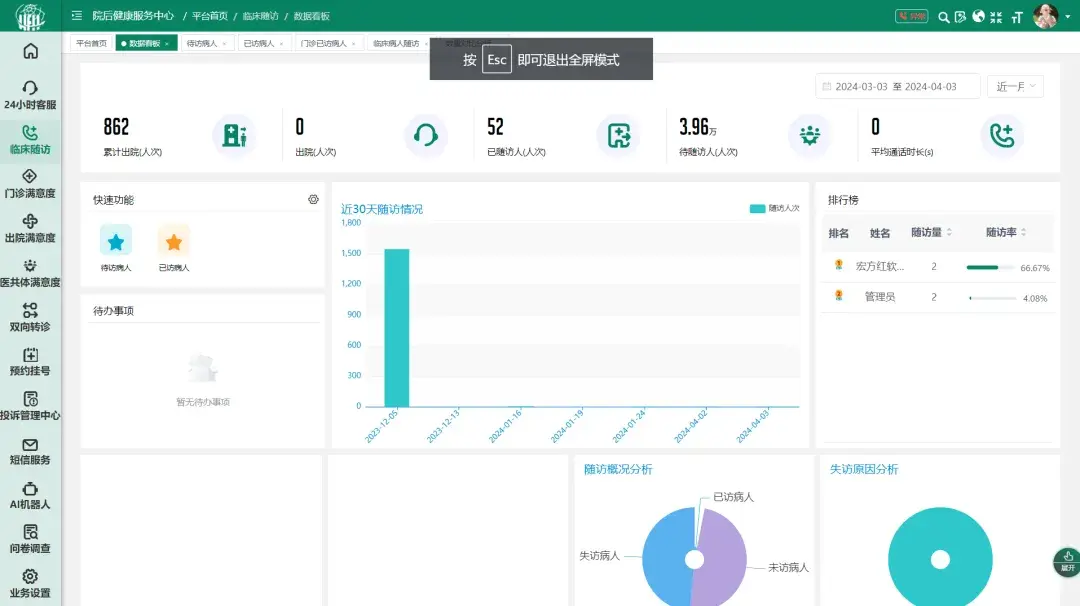The height and width of the screenshot is (606, 1080).
Task: Switch to the 门诊已访病人 tab
Action: [x=328, y=43]
